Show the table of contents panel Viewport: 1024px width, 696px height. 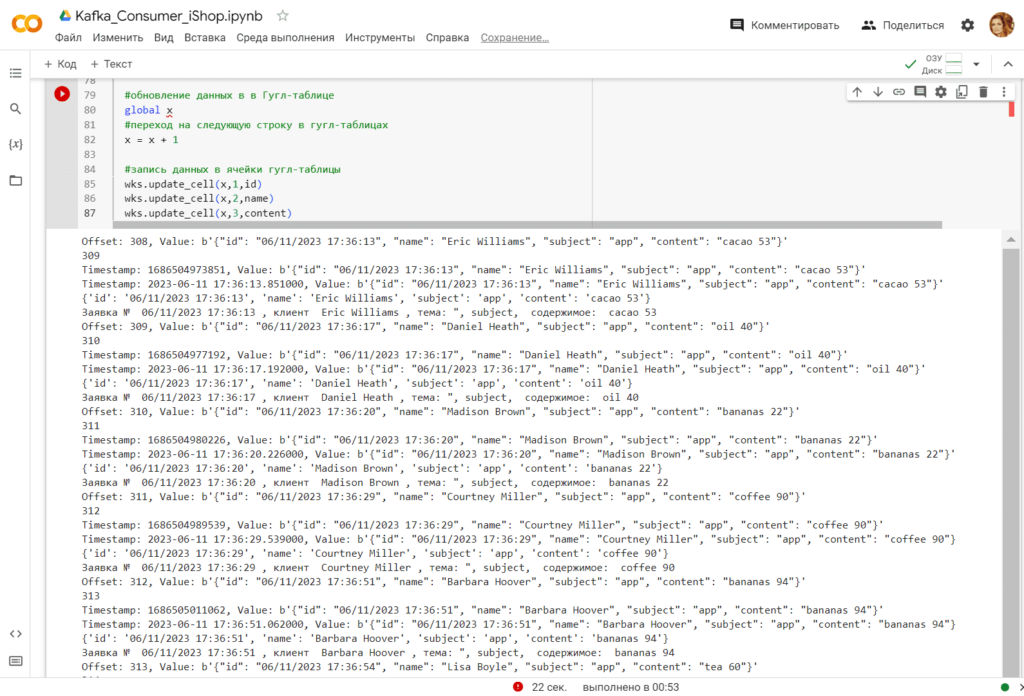pyautogui.click(x=16, y=72)
